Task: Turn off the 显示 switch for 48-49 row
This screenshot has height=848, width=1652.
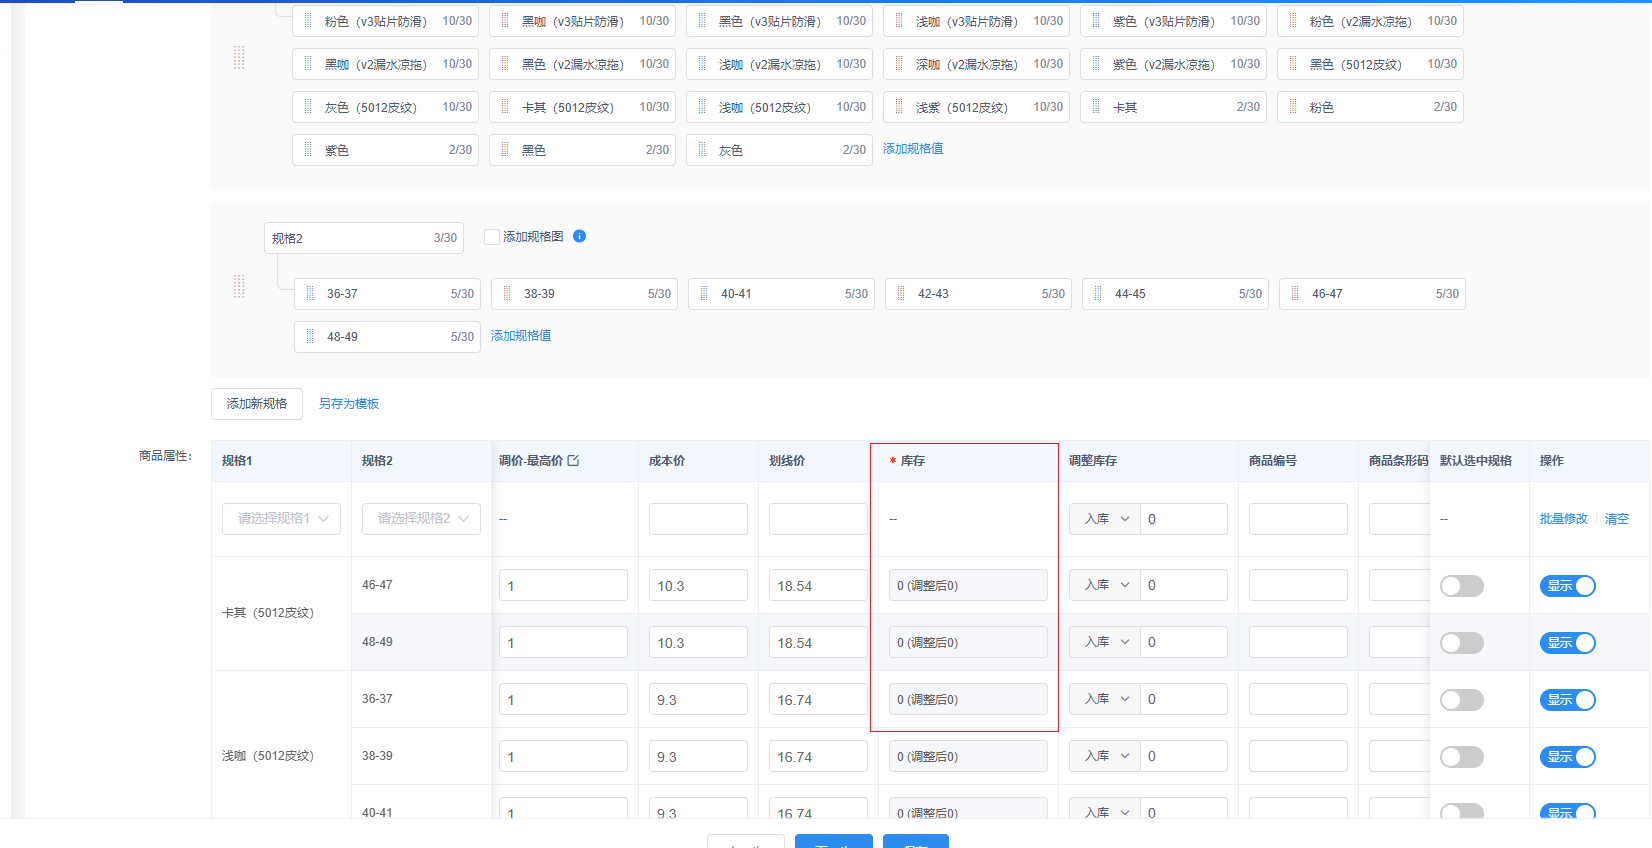Action: pos(1567,643)
